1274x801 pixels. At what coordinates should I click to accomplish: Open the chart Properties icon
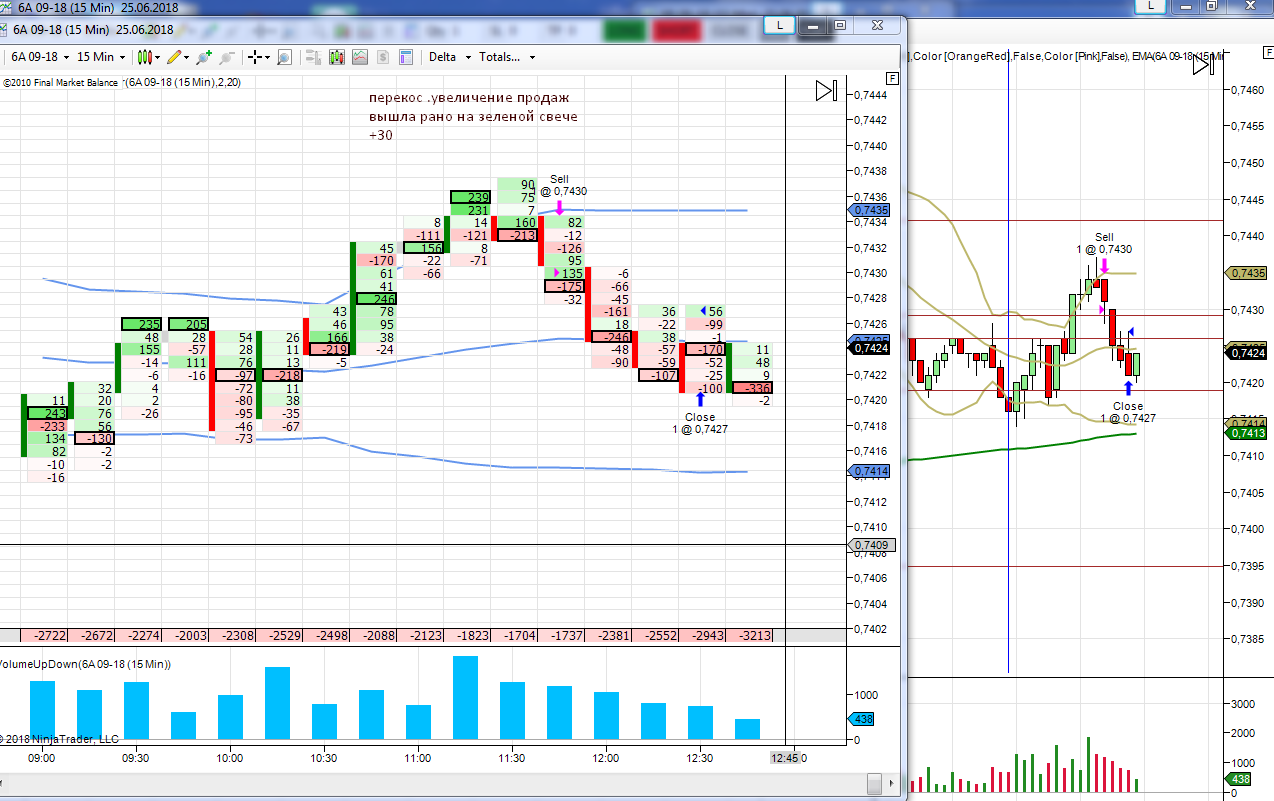(406, 57)
